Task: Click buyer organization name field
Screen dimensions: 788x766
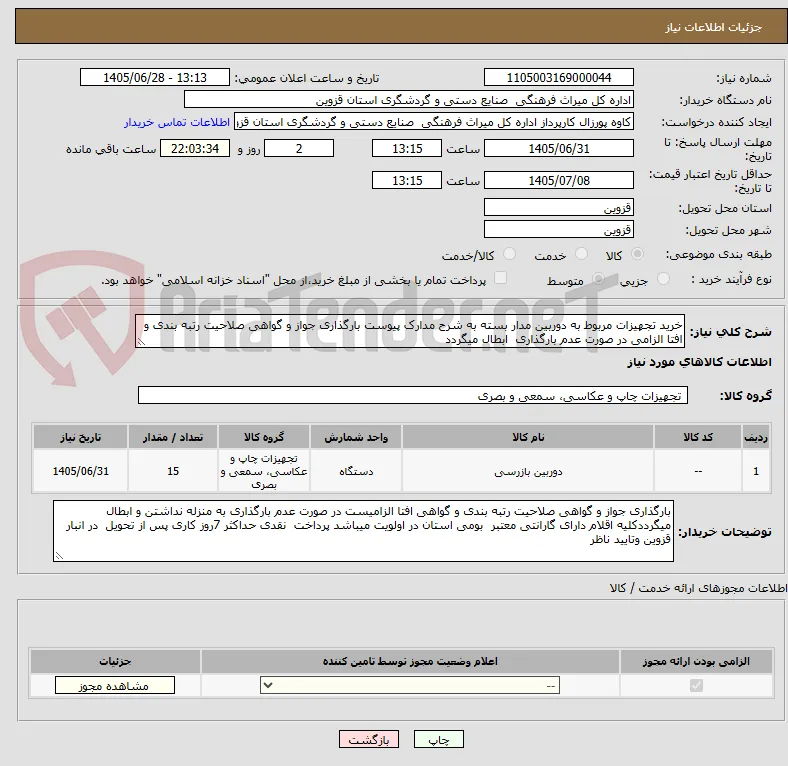Action: point(409,100)
